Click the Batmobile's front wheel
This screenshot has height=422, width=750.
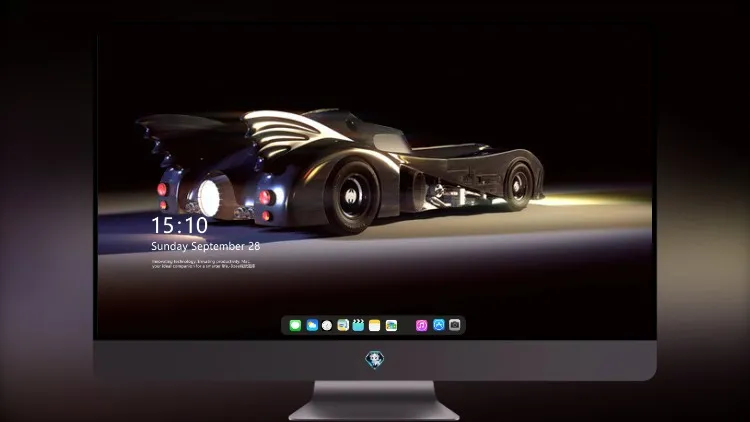pyautogui.click(x=518, y=186)
